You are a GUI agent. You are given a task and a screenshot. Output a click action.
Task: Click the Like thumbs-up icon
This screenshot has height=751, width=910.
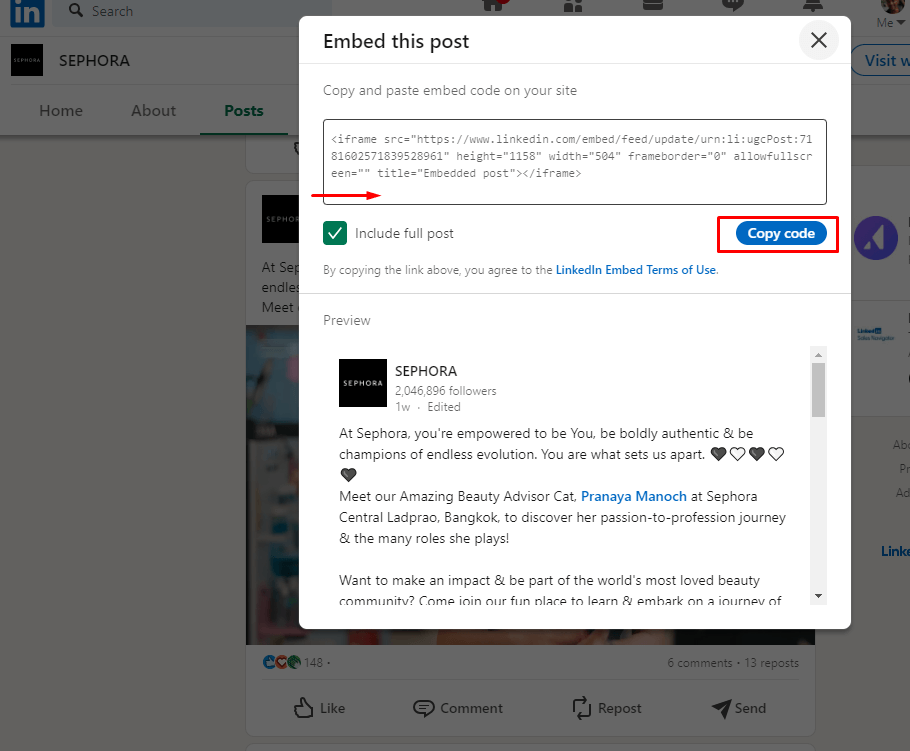click(x=304, y=708)
